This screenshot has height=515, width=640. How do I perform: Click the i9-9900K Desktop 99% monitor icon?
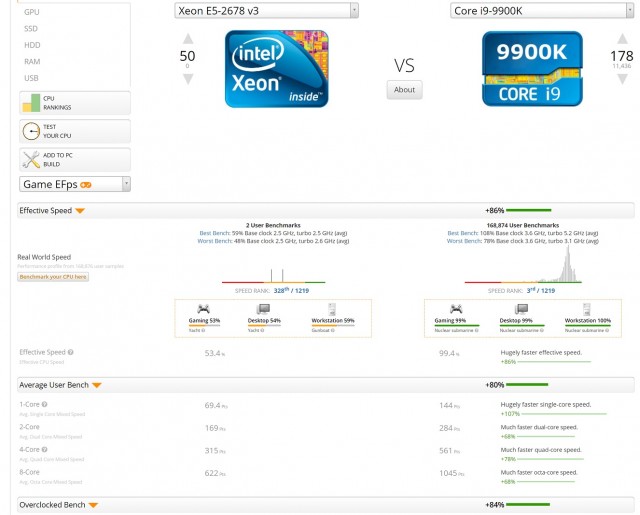coord(521,309)
